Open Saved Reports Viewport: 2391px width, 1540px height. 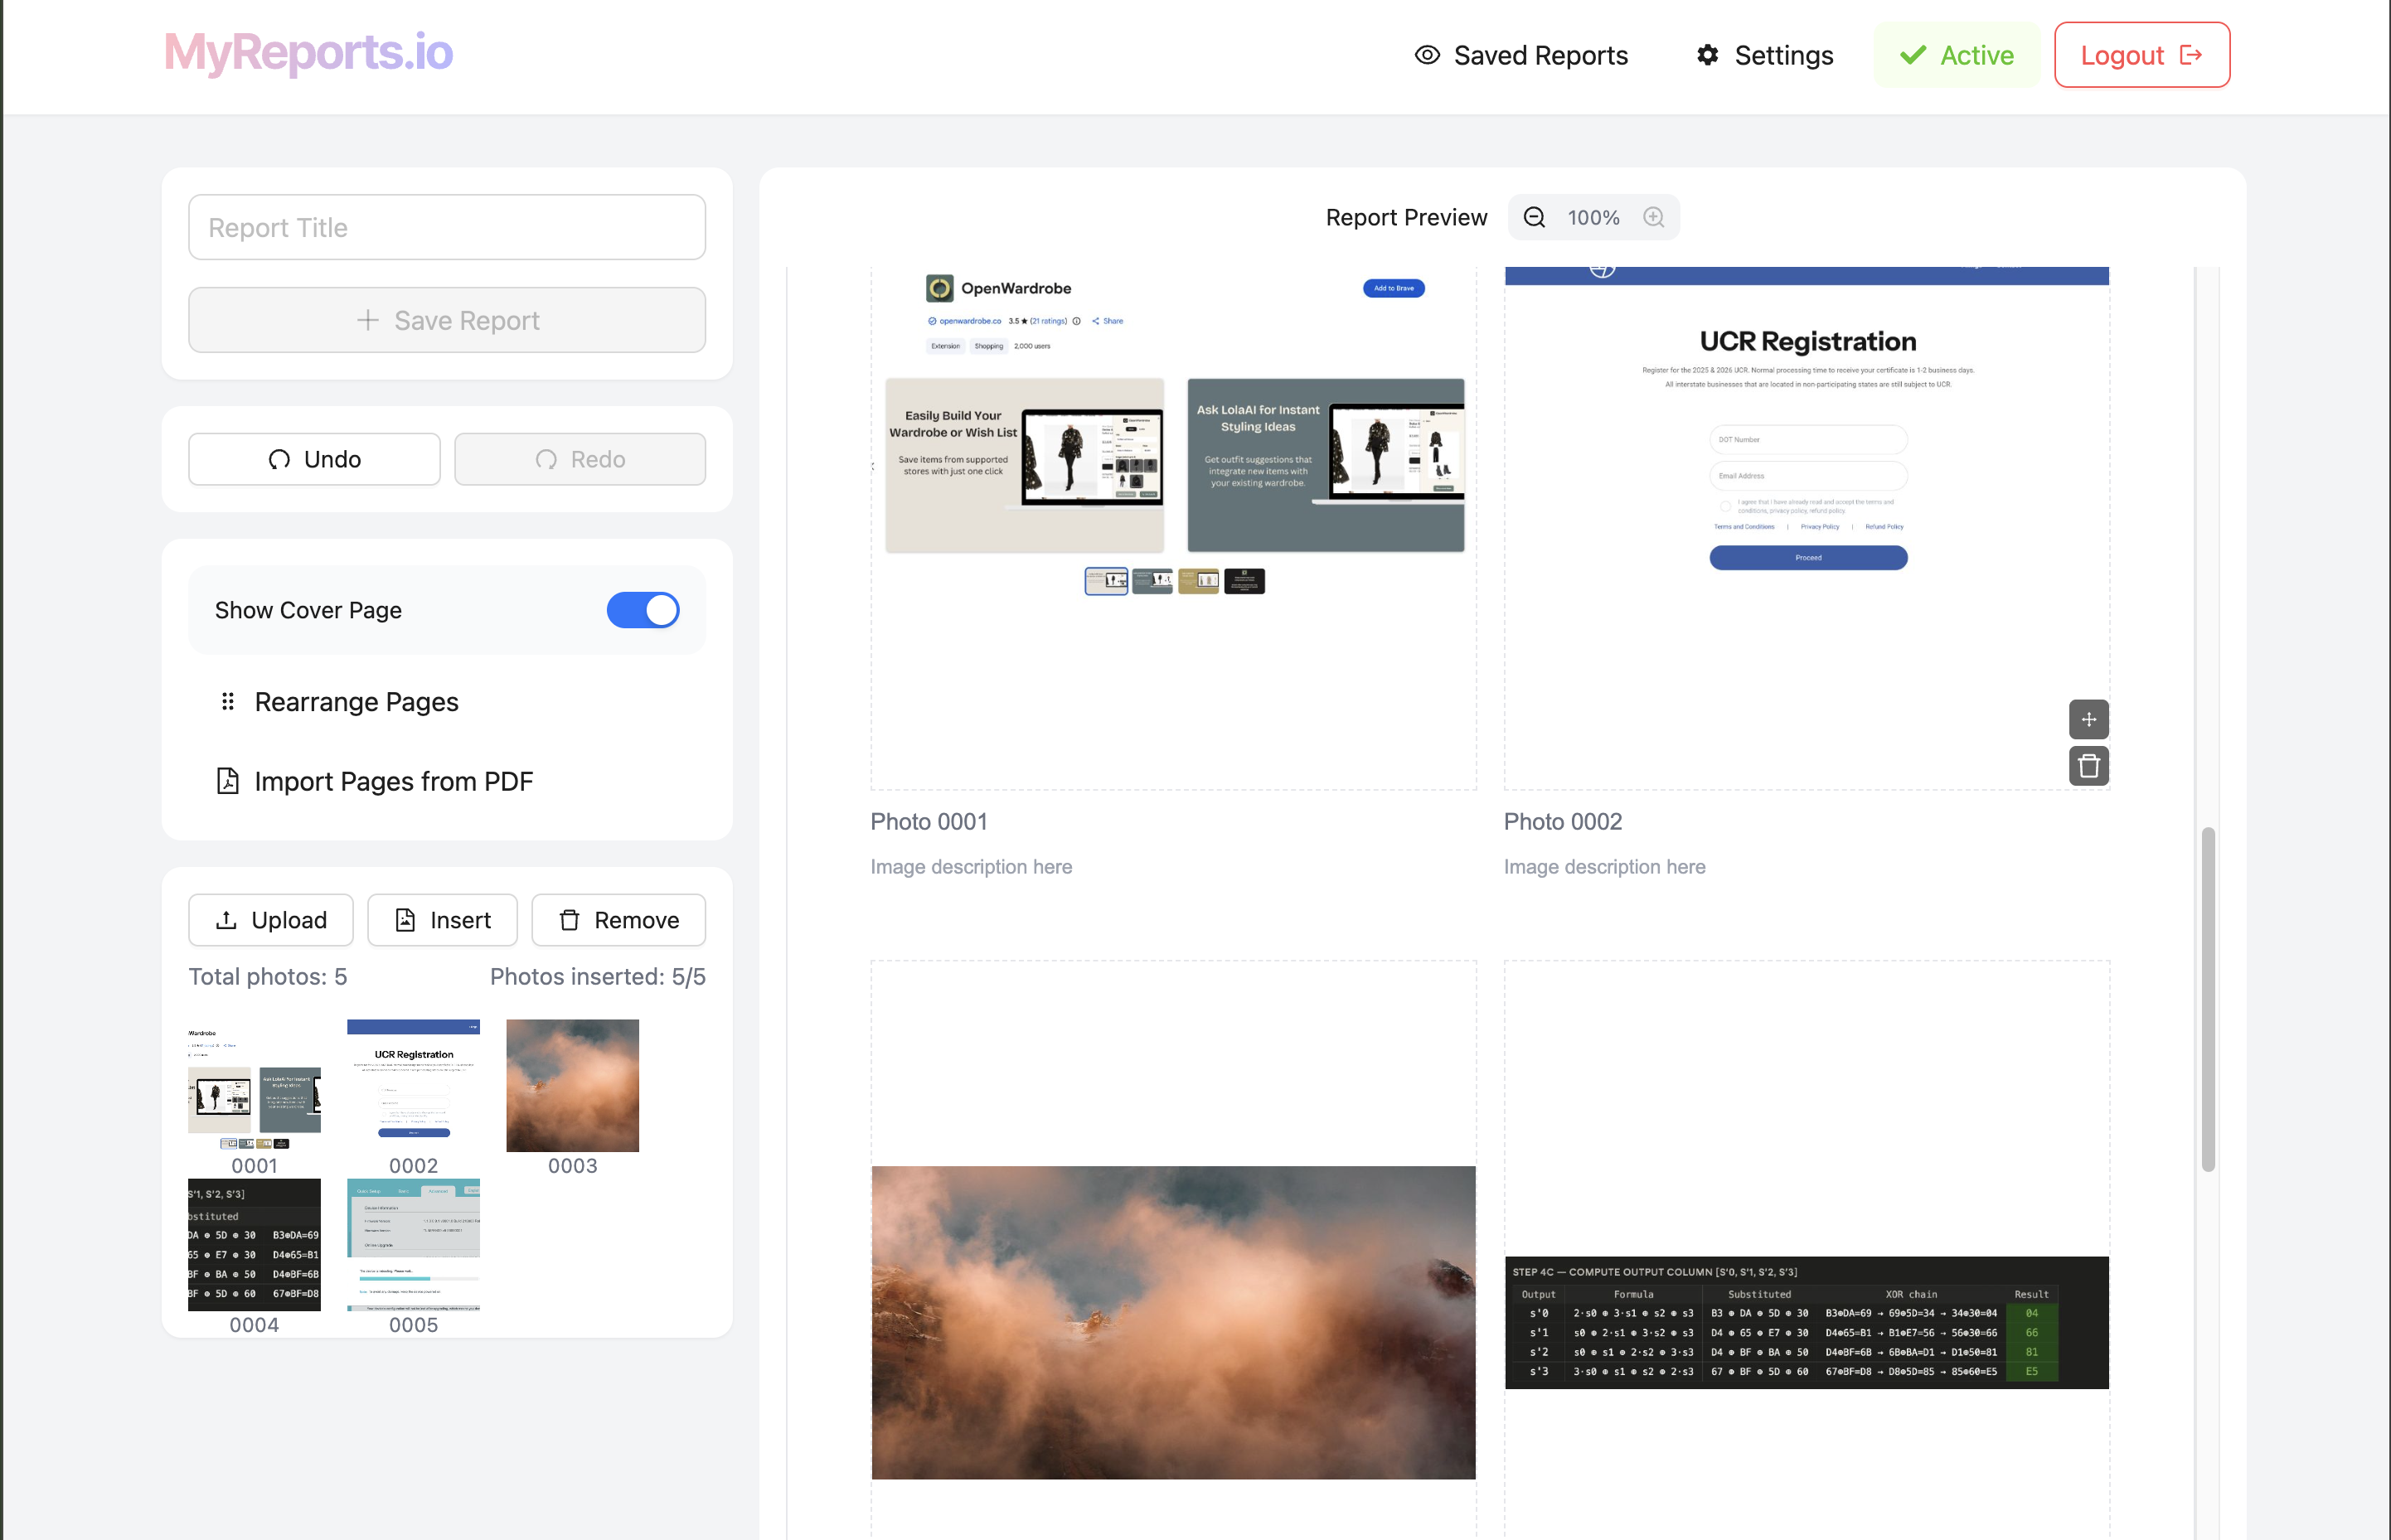tap(1521, 55)
